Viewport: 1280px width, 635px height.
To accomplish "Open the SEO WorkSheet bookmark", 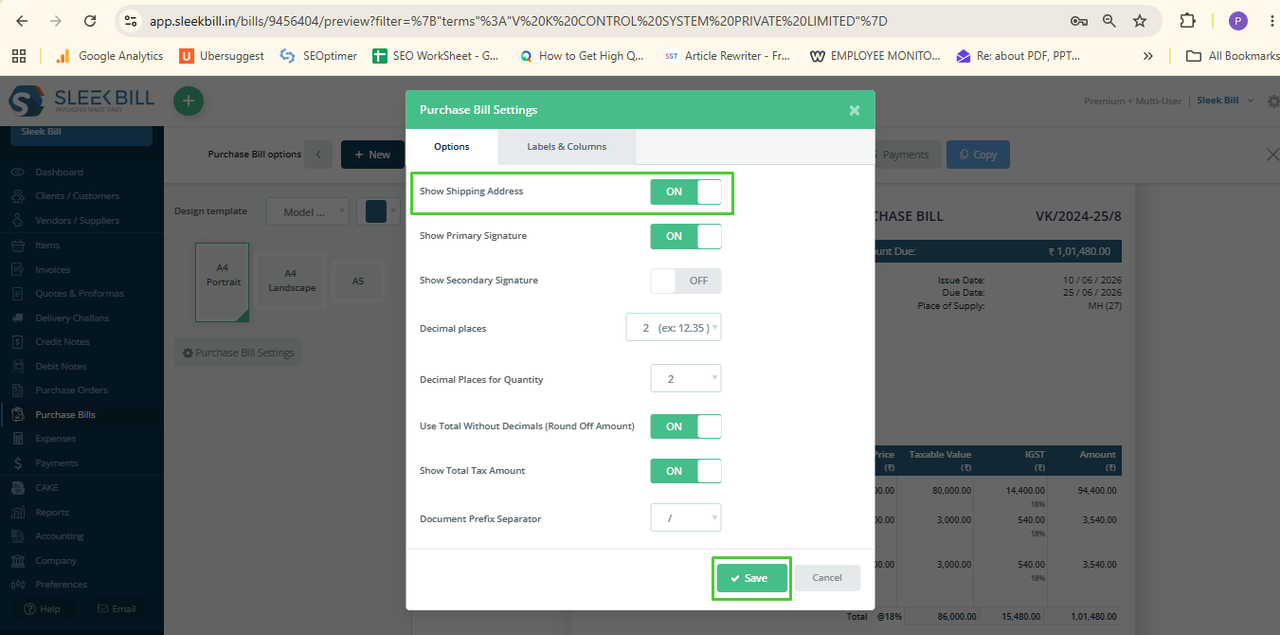I will tap(436, 56).
